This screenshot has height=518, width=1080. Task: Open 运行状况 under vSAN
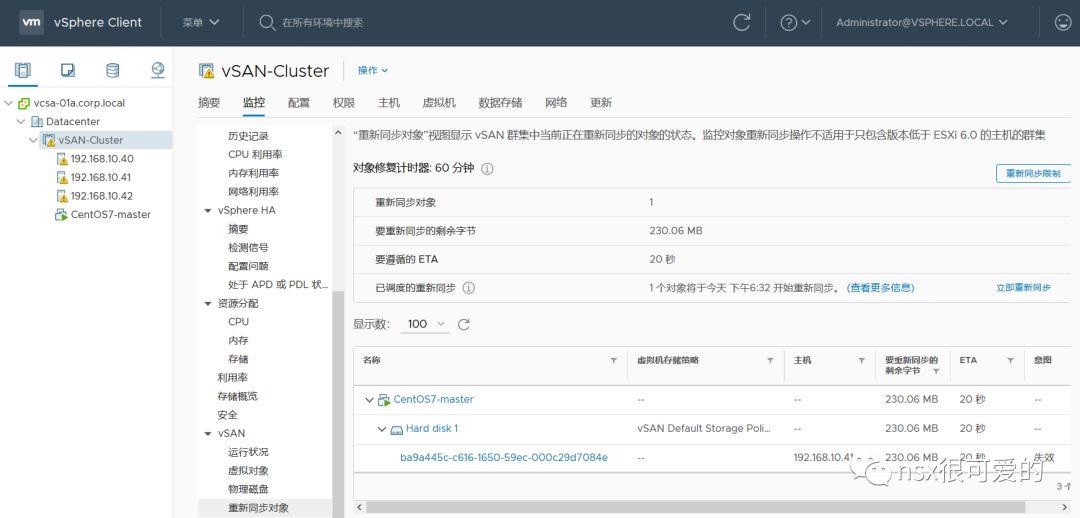point(248,453)
